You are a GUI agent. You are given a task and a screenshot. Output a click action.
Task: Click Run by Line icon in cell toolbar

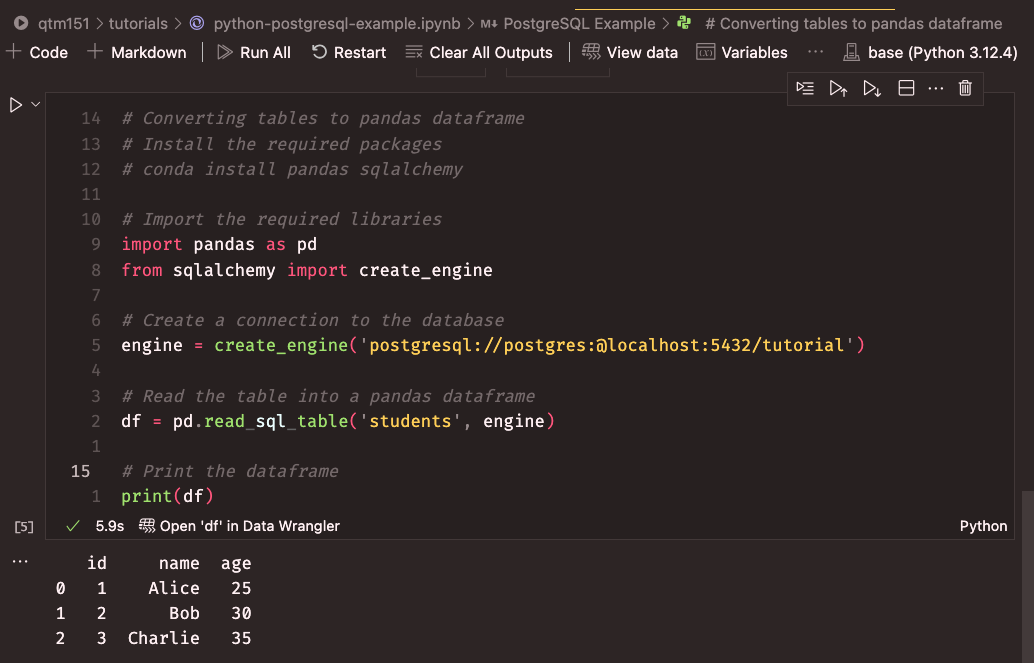point(805,89)
